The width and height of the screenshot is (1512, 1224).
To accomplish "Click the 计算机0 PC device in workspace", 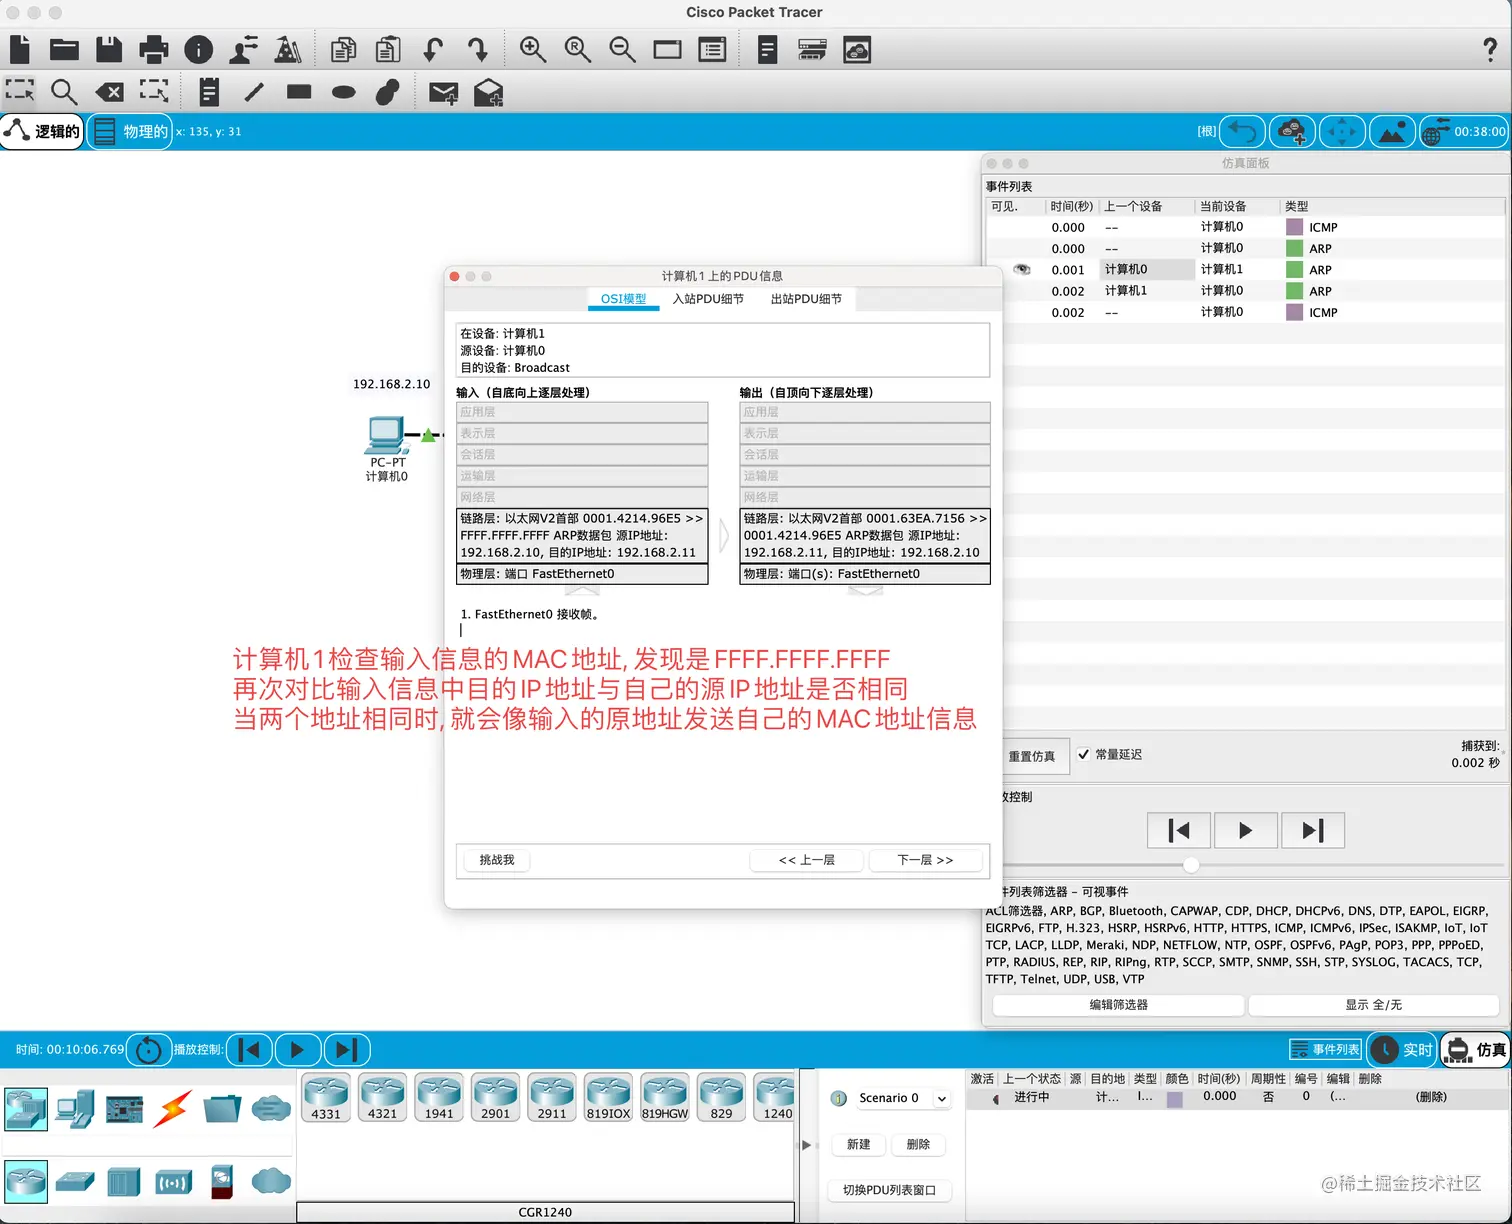I will [x=386, y=436].
